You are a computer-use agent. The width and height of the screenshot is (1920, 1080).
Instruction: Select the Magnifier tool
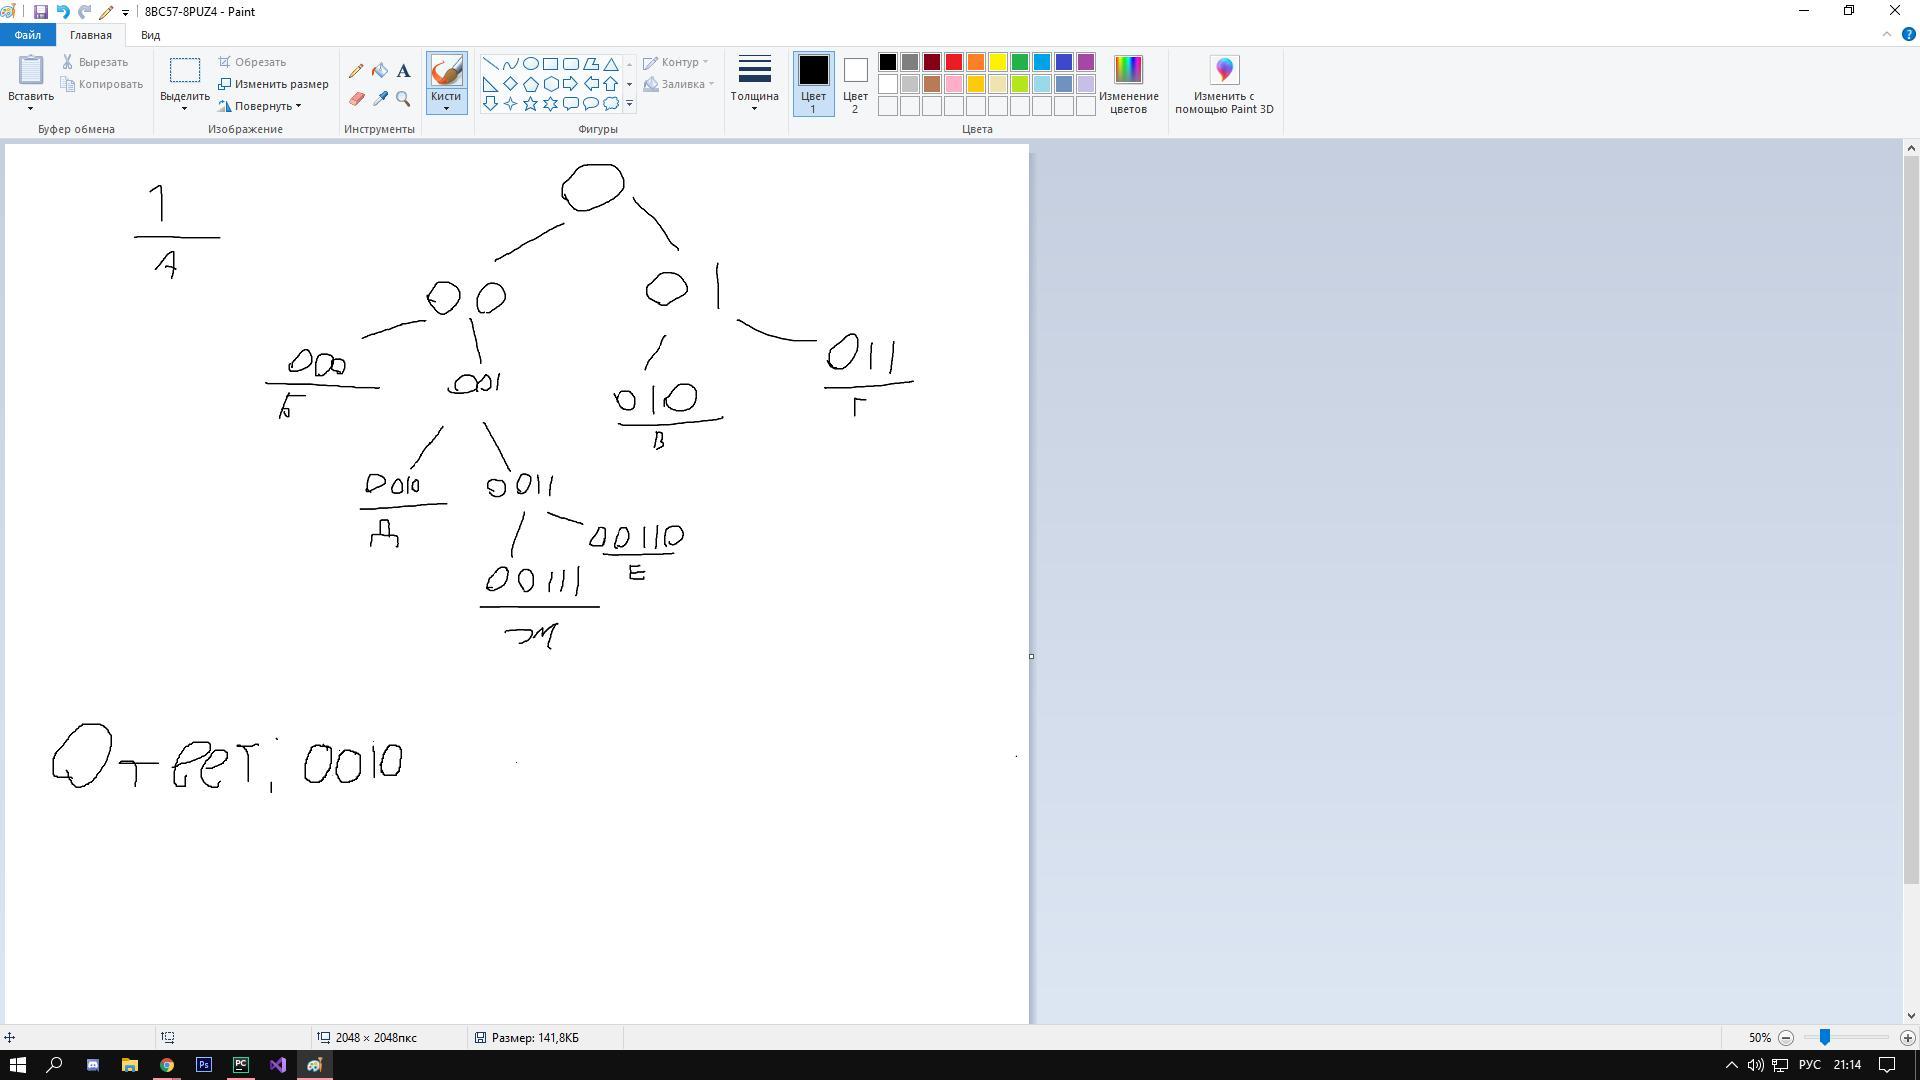tap(403, 99)
